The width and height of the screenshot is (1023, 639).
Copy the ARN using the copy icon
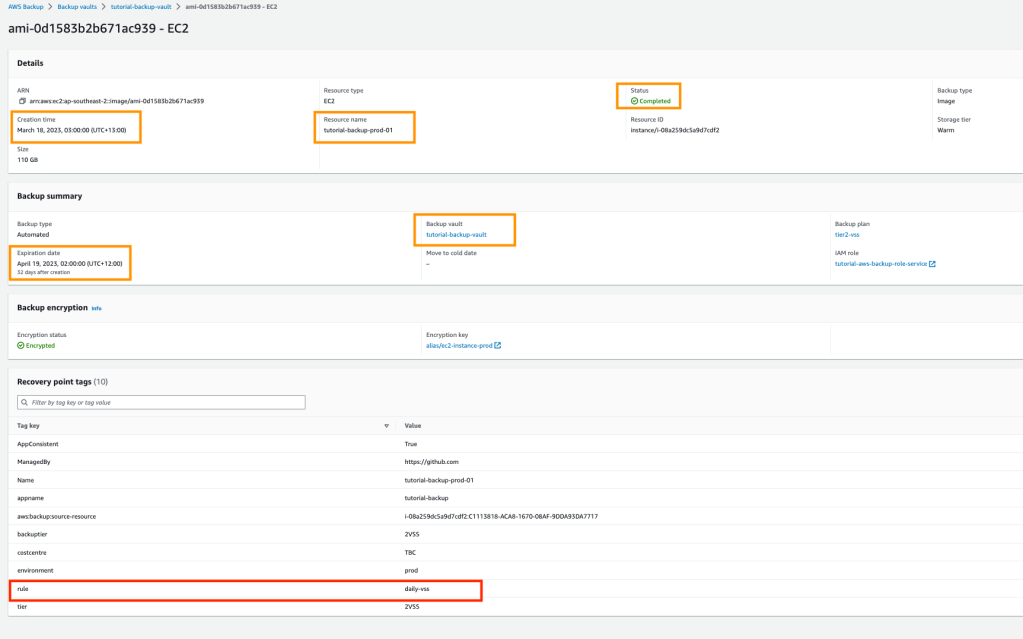click(22, 101)
